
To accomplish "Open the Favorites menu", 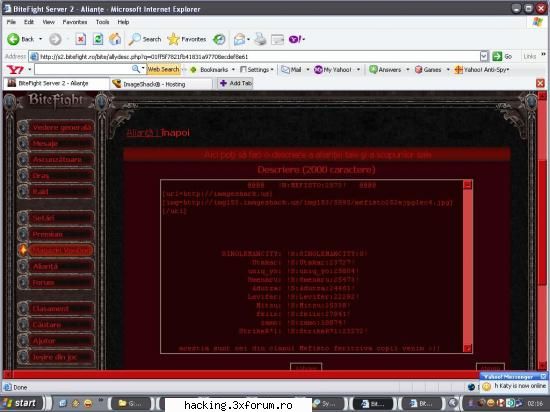I will coord(75,22).
